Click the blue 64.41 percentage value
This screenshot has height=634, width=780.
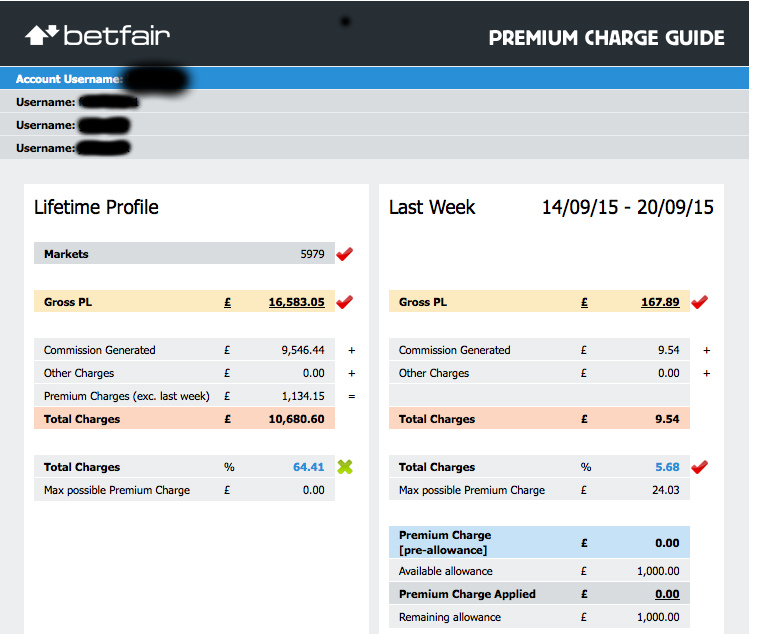(x=308, y=467)
